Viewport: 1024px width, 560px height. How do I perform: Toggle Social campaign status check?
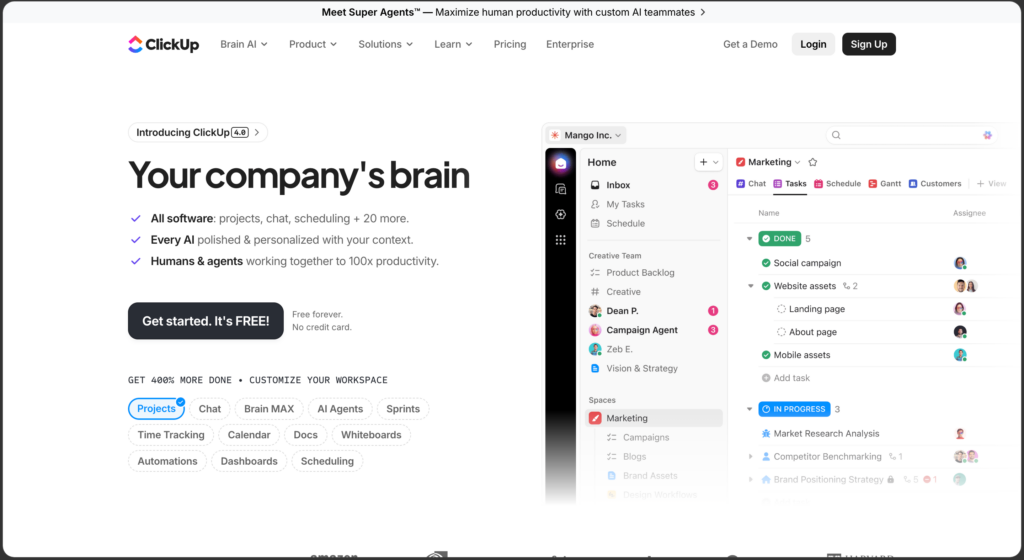tap(766, 263)
